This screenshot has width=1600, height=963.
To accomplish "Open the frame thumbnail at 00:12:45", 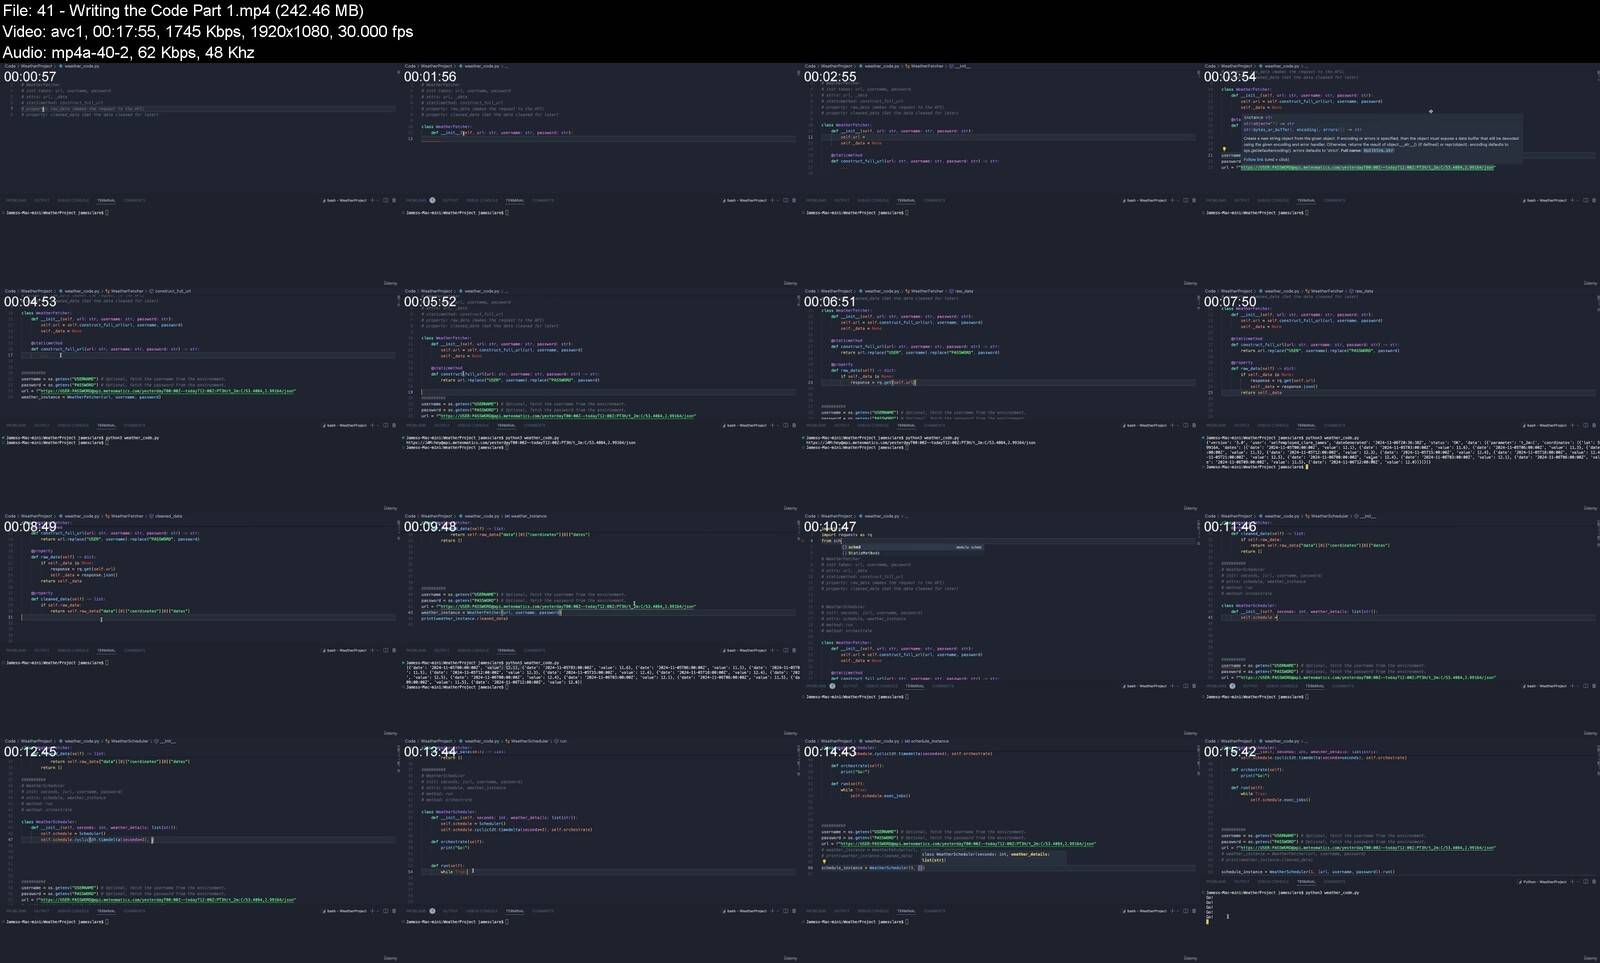I will [200, 850].
